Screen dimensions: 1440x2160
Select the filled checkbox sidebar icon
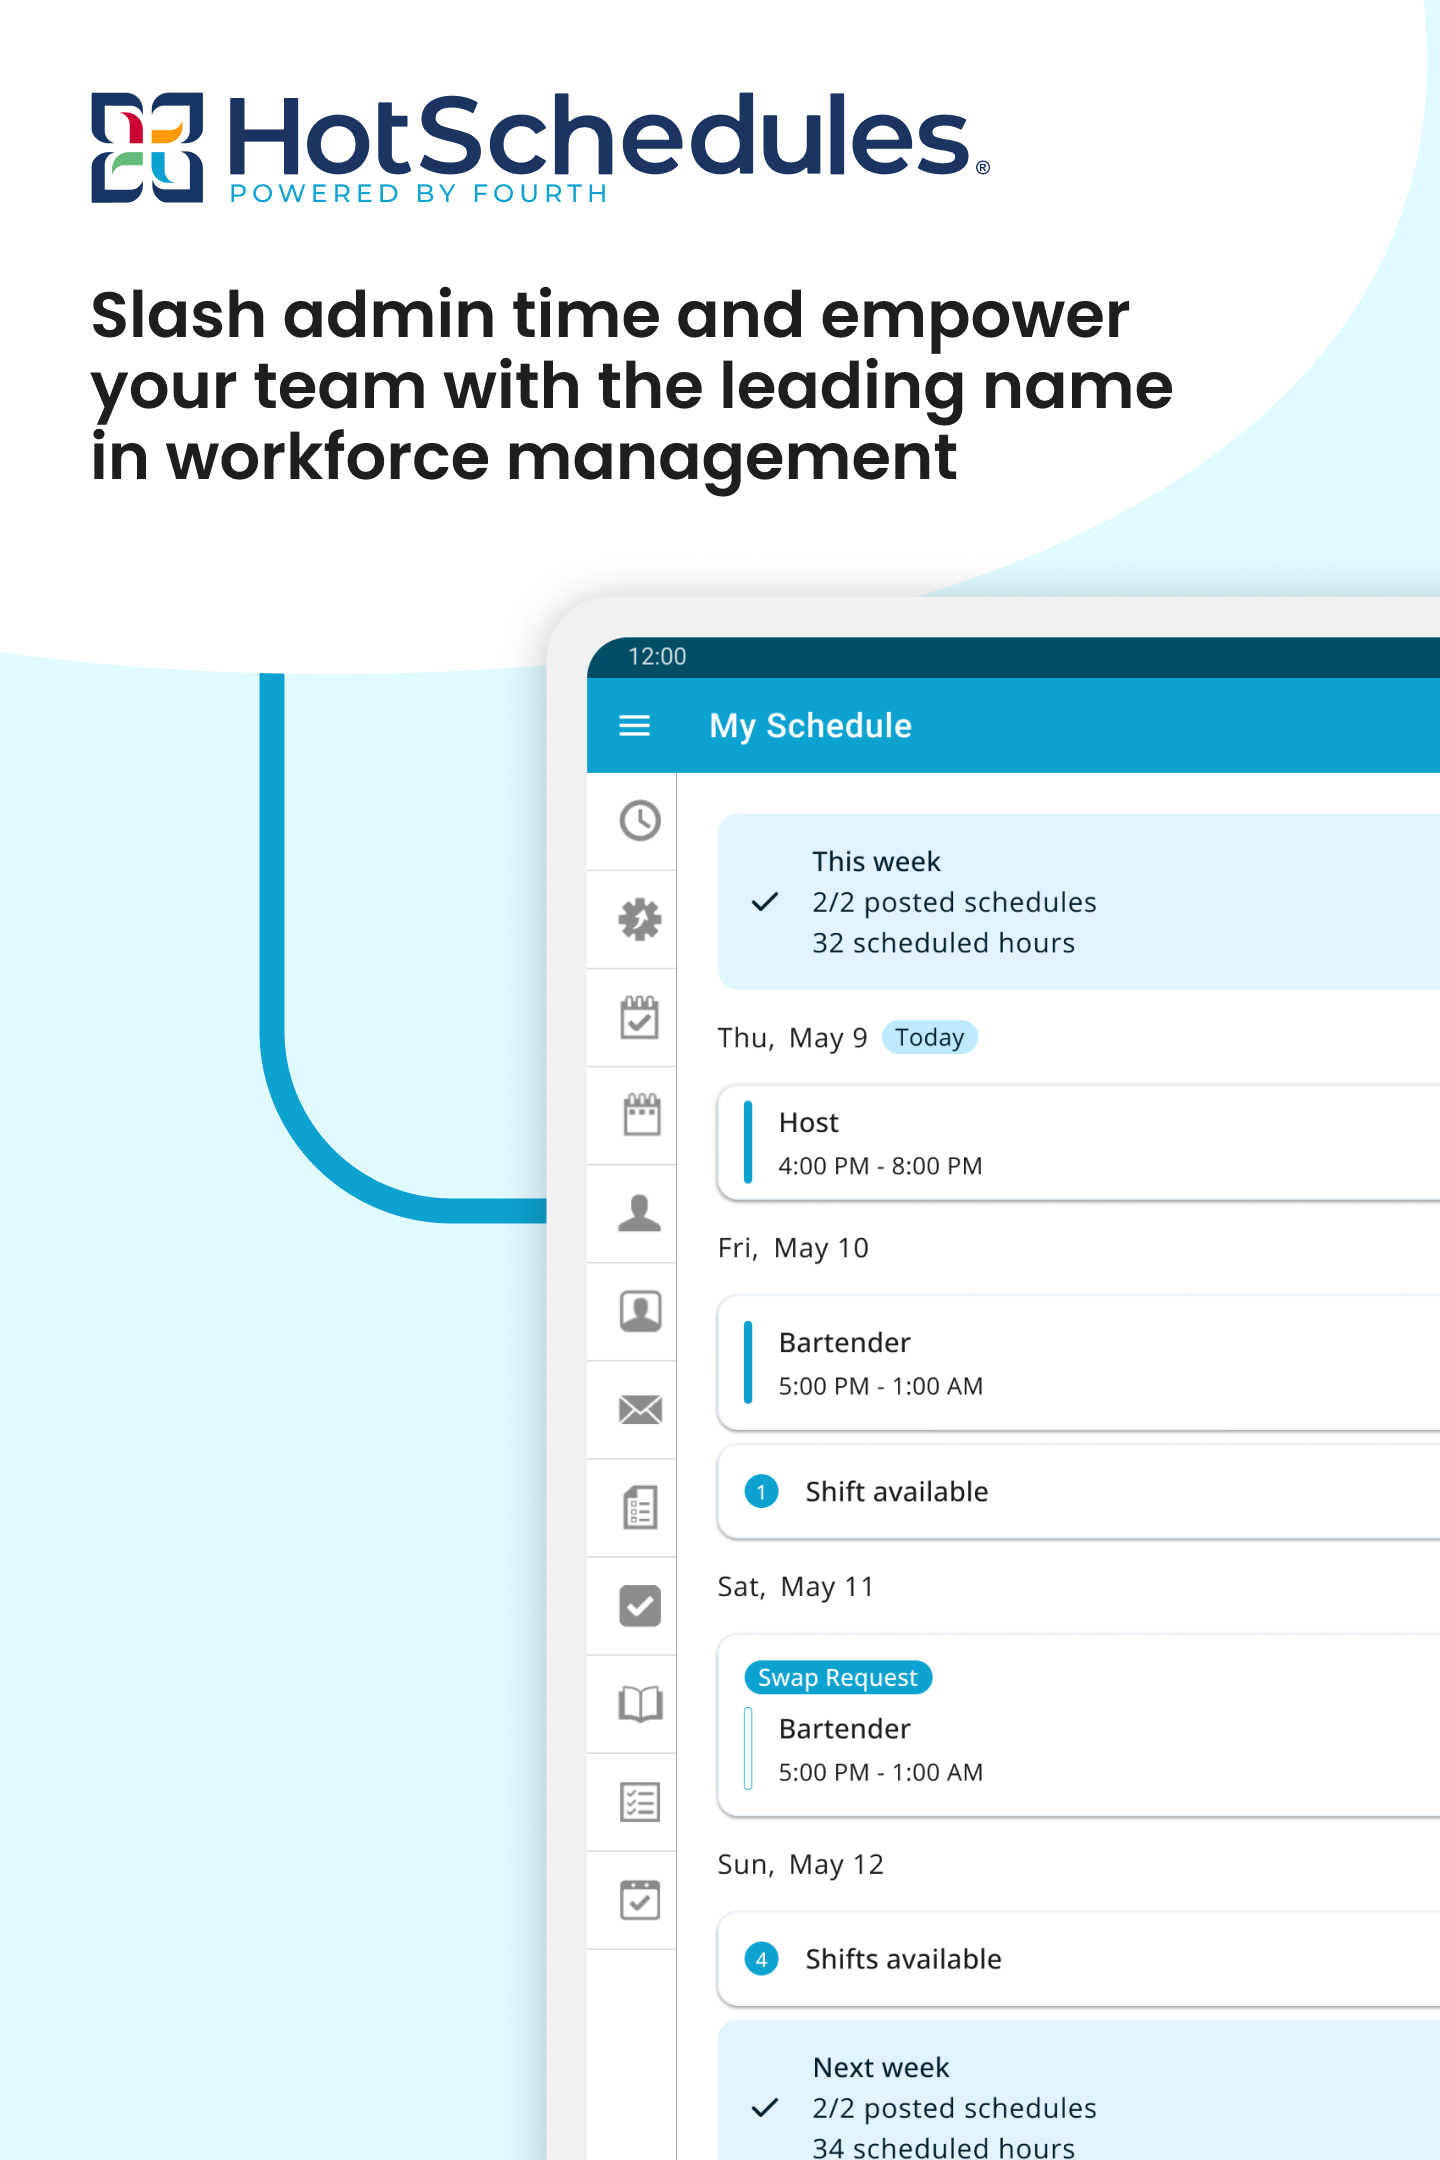tap(640, 1606)
